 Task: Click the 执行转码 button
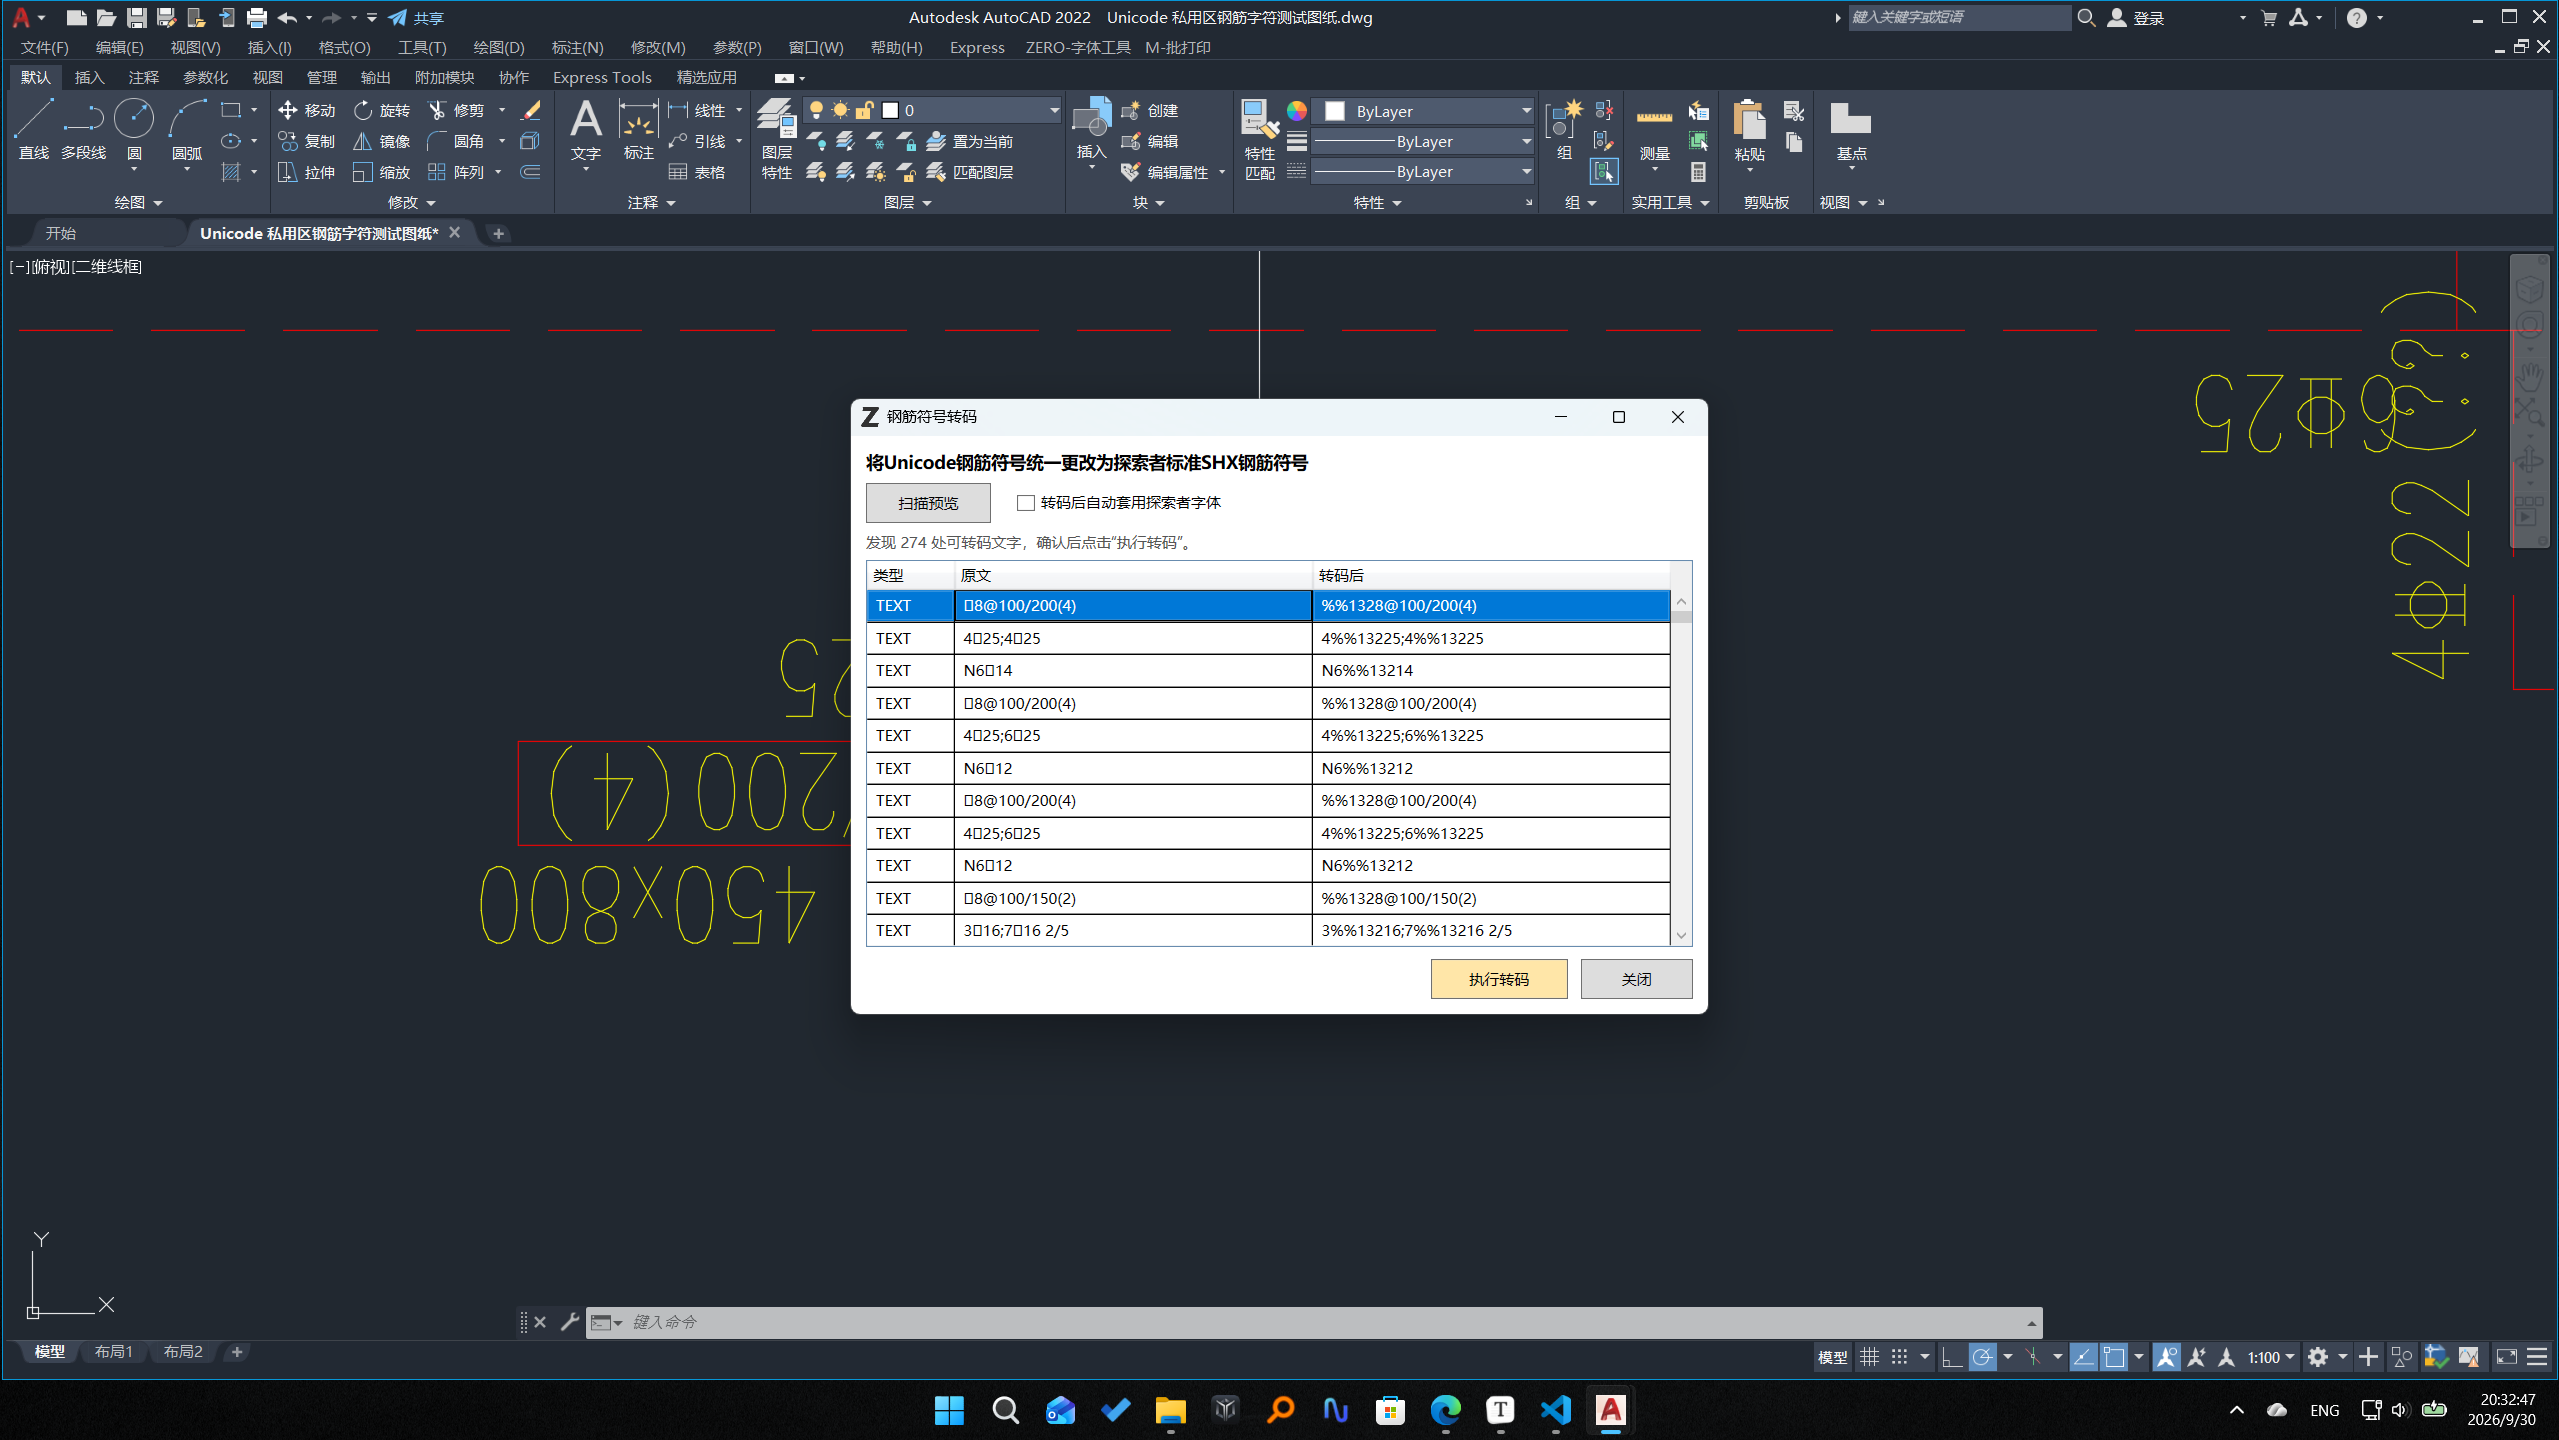[1498, 979]
